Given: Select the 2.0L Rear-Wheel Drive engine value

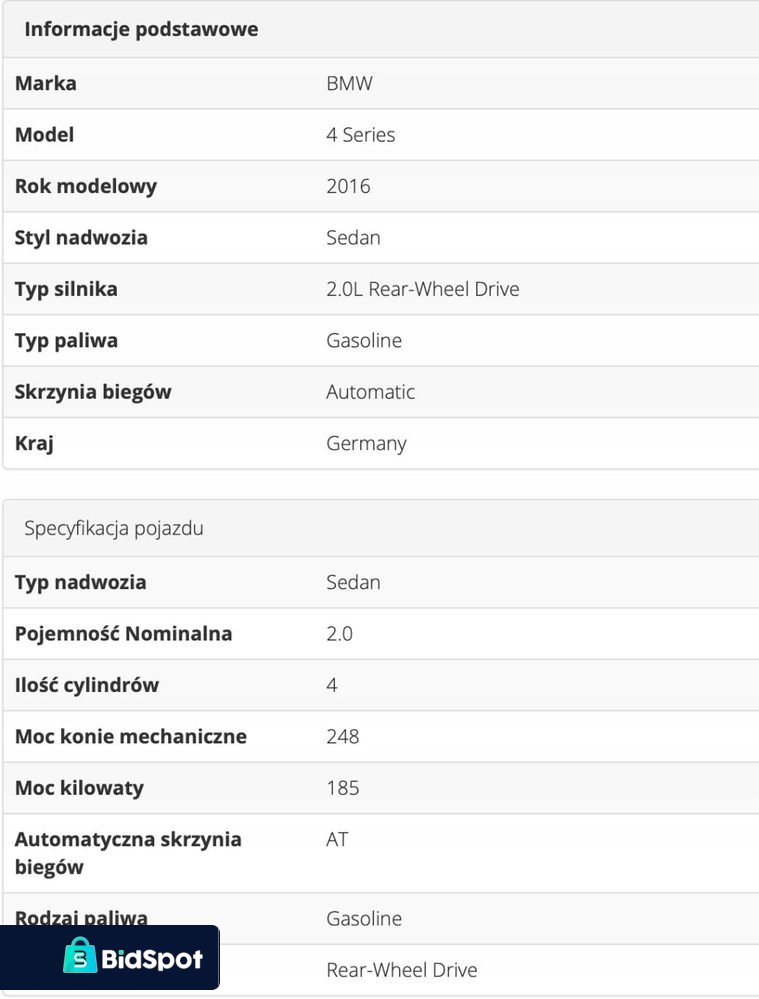Looking at the screenshot, I should coord(422,289).
